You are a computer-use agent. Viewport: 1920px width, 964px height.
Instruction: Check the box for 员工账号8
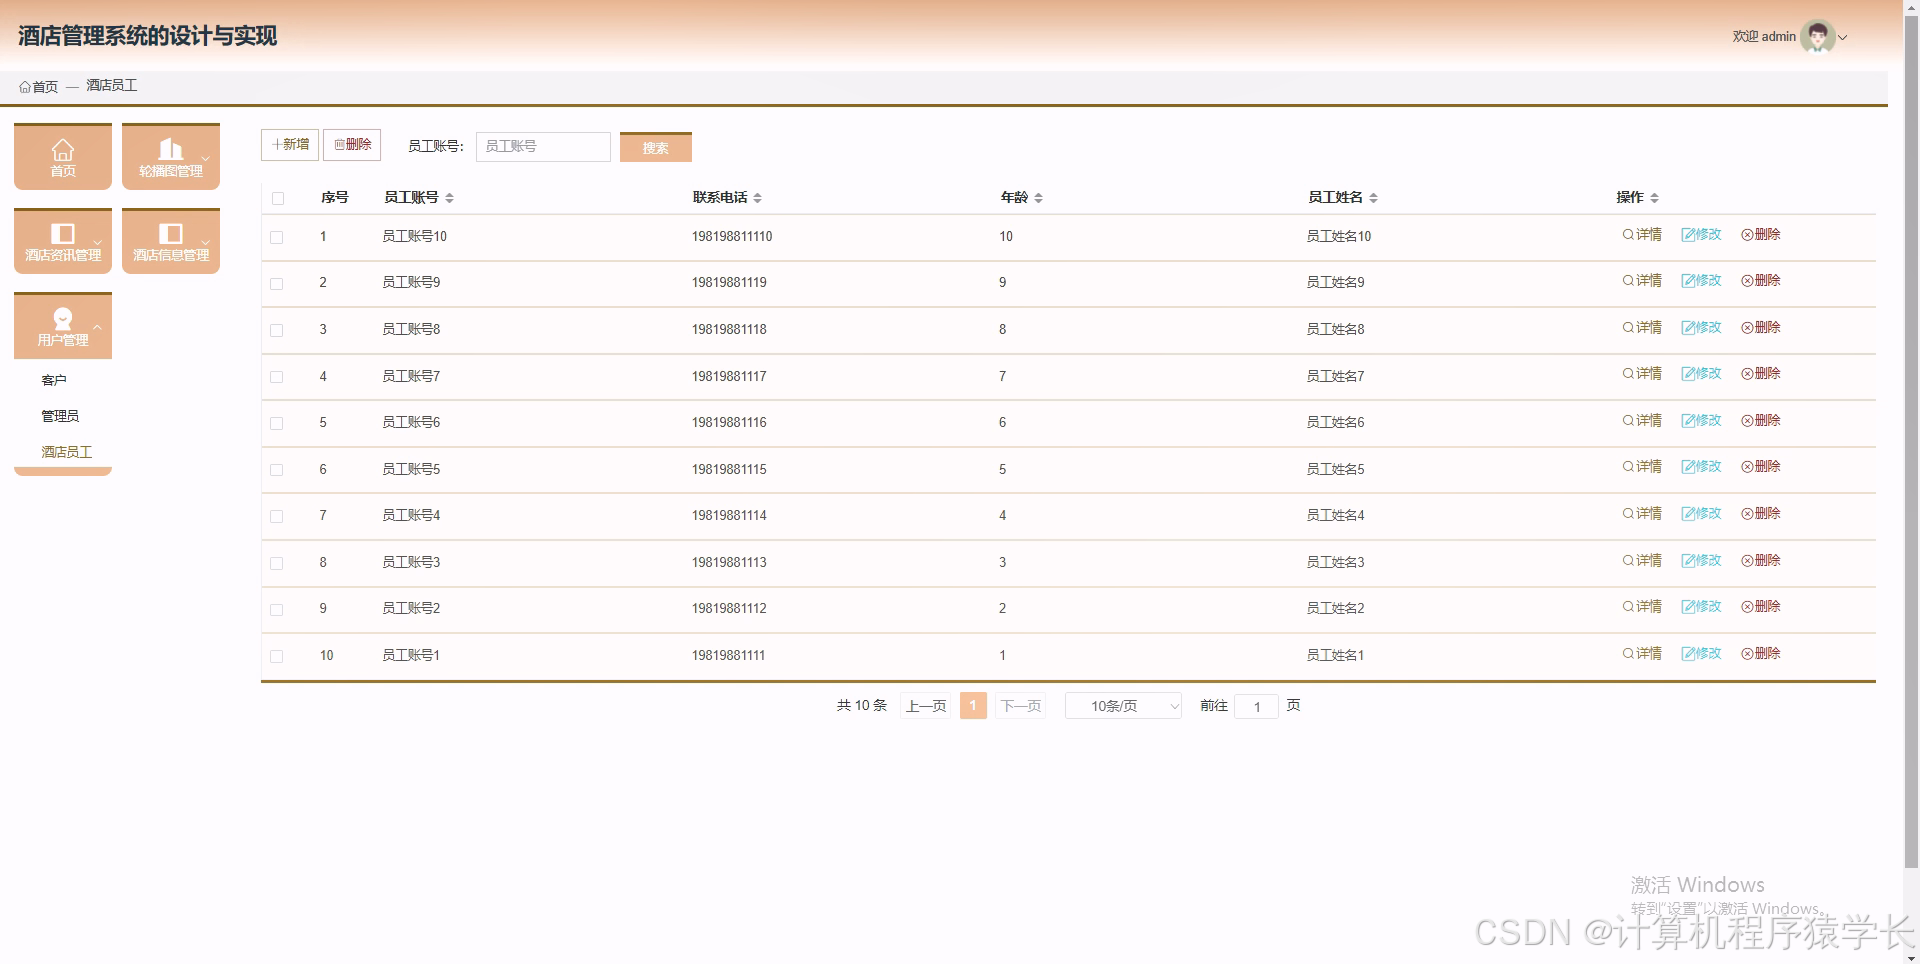[x=277, y=330]
